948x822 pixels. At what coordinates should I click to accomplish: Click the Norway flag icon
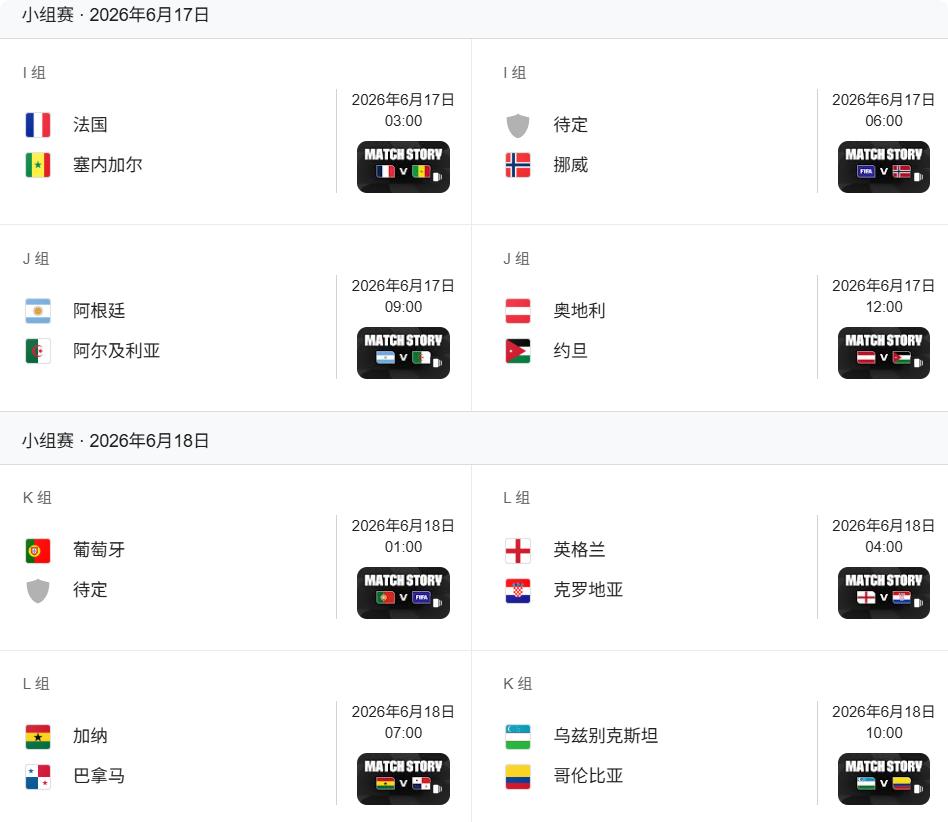(518, 165)
